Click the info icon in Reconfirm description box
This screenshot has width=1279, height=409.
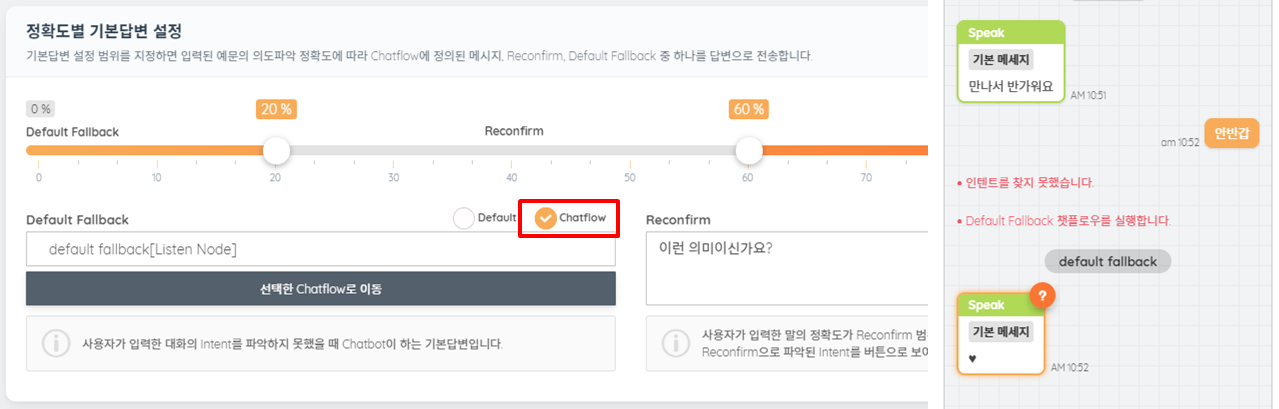point(676,343)
